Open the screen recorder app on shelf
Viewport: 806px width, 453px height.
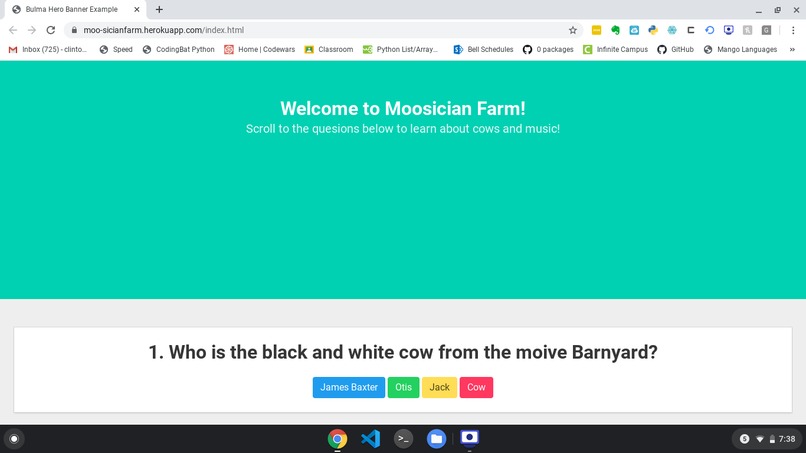(469, 439)
